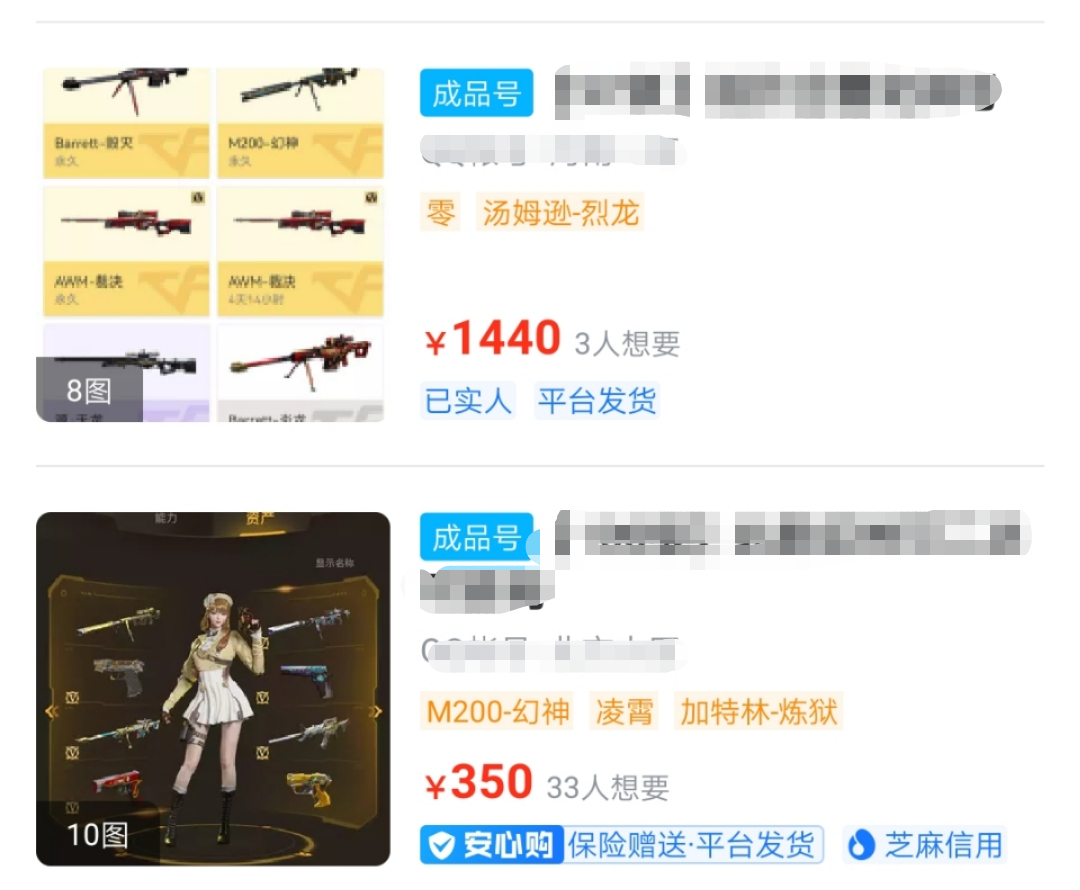Image resolution: width=1080 pixels, height=890 pixels.
Task: Click the right arrow in character screenshot
Action: click(376, 712)
